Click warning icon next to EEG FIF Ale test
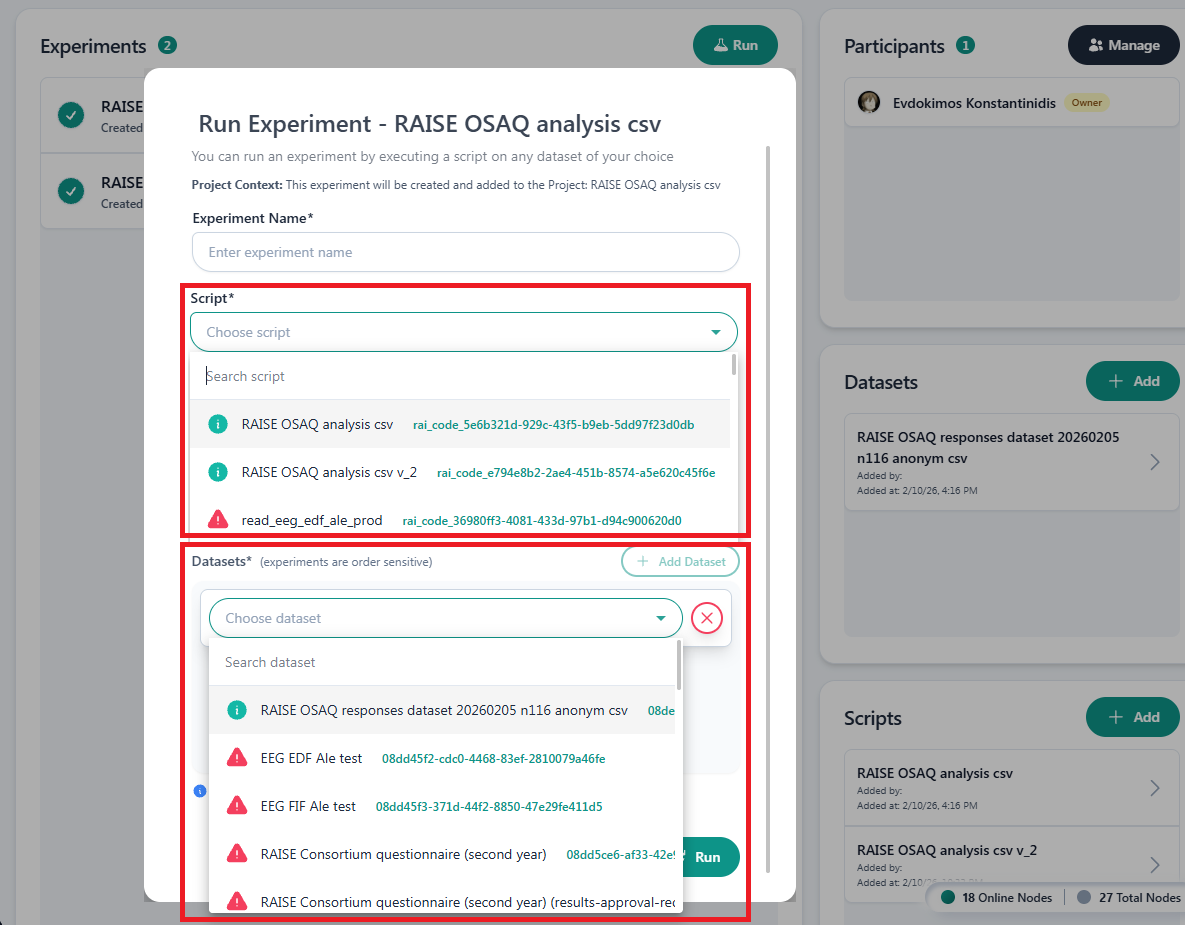Screen dimensions: 1185x925 click(x=236, y=806)
